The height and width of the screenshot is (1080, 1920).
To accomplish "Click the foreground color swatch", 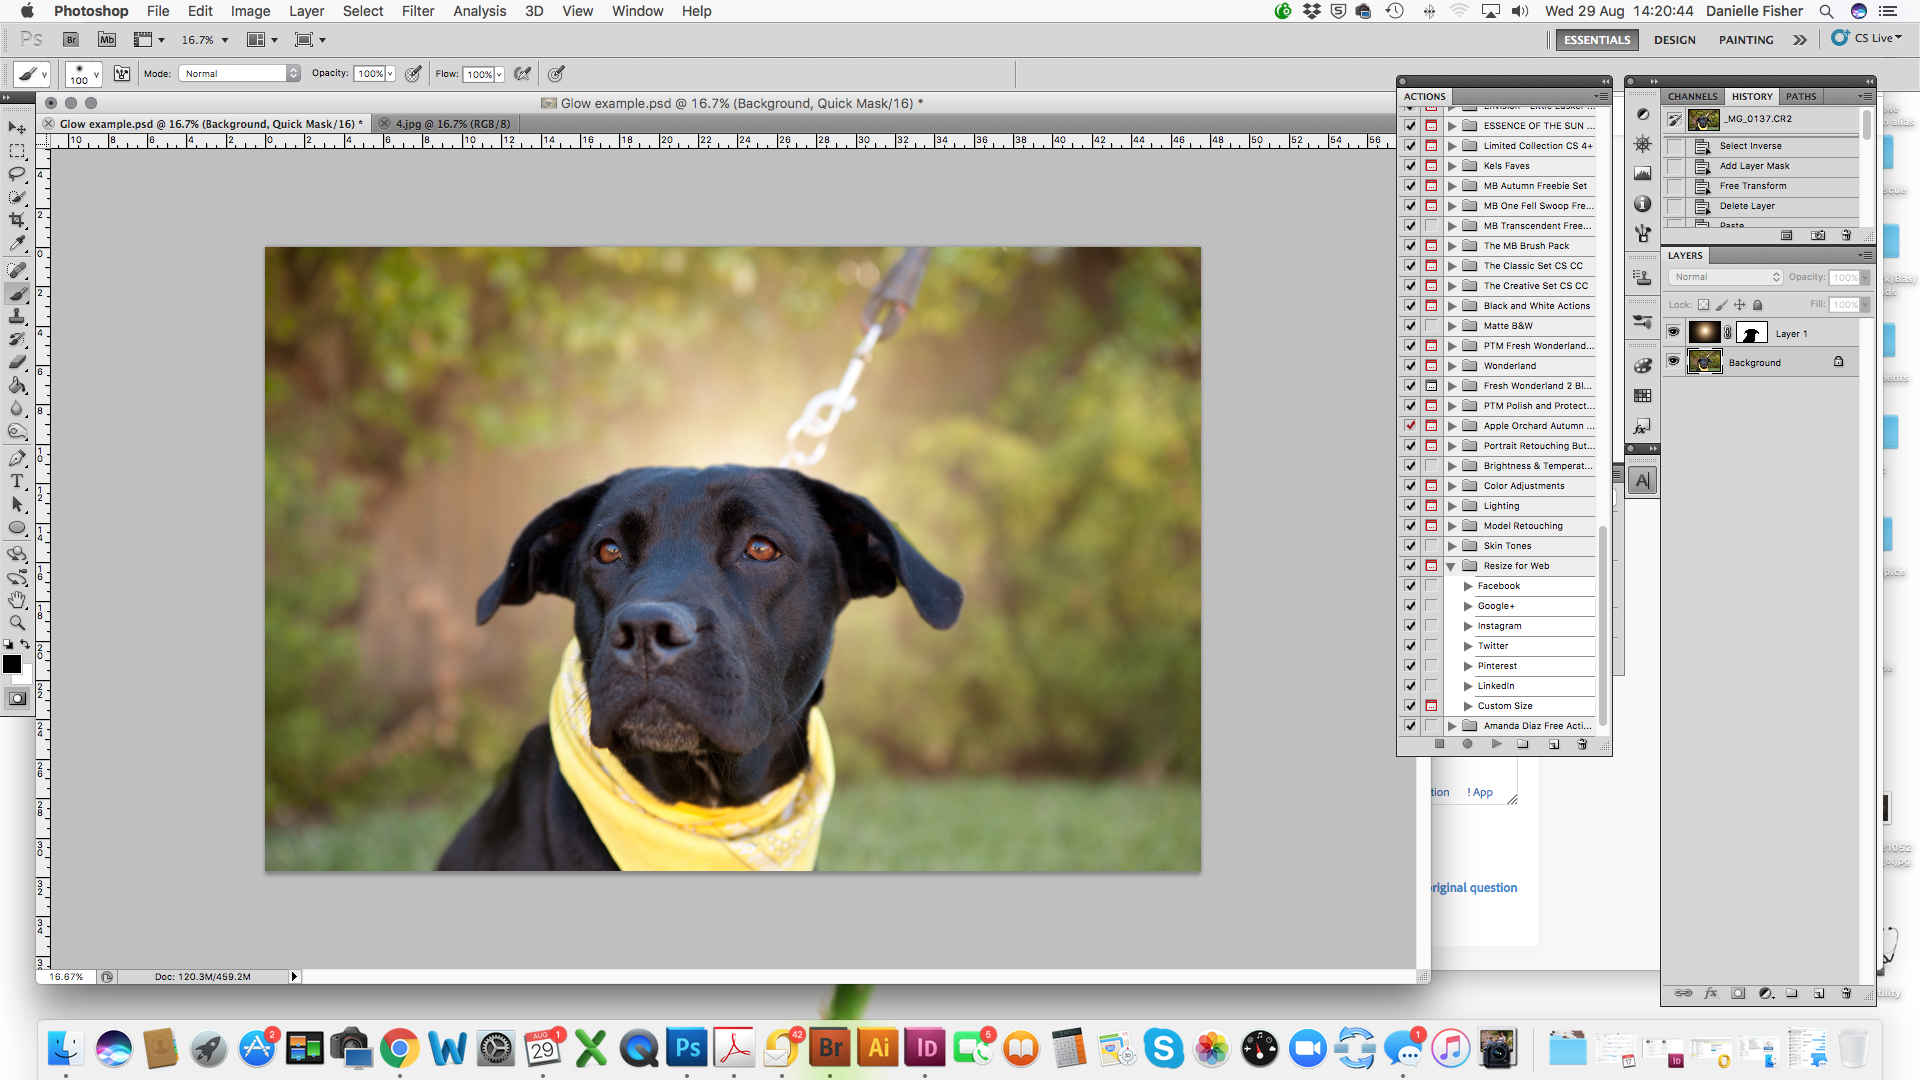I will [11, 663].
